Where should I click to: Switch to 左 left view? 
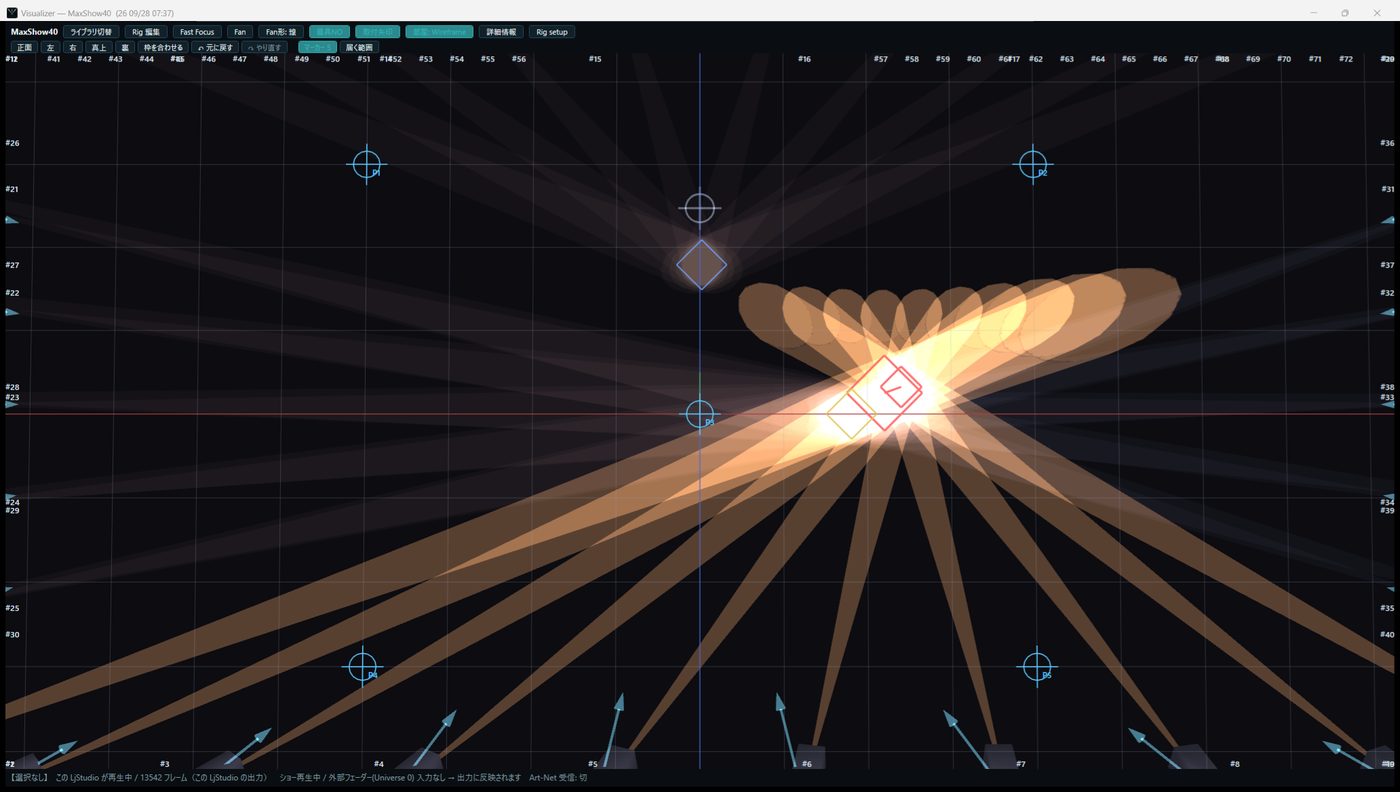[51, 47]
